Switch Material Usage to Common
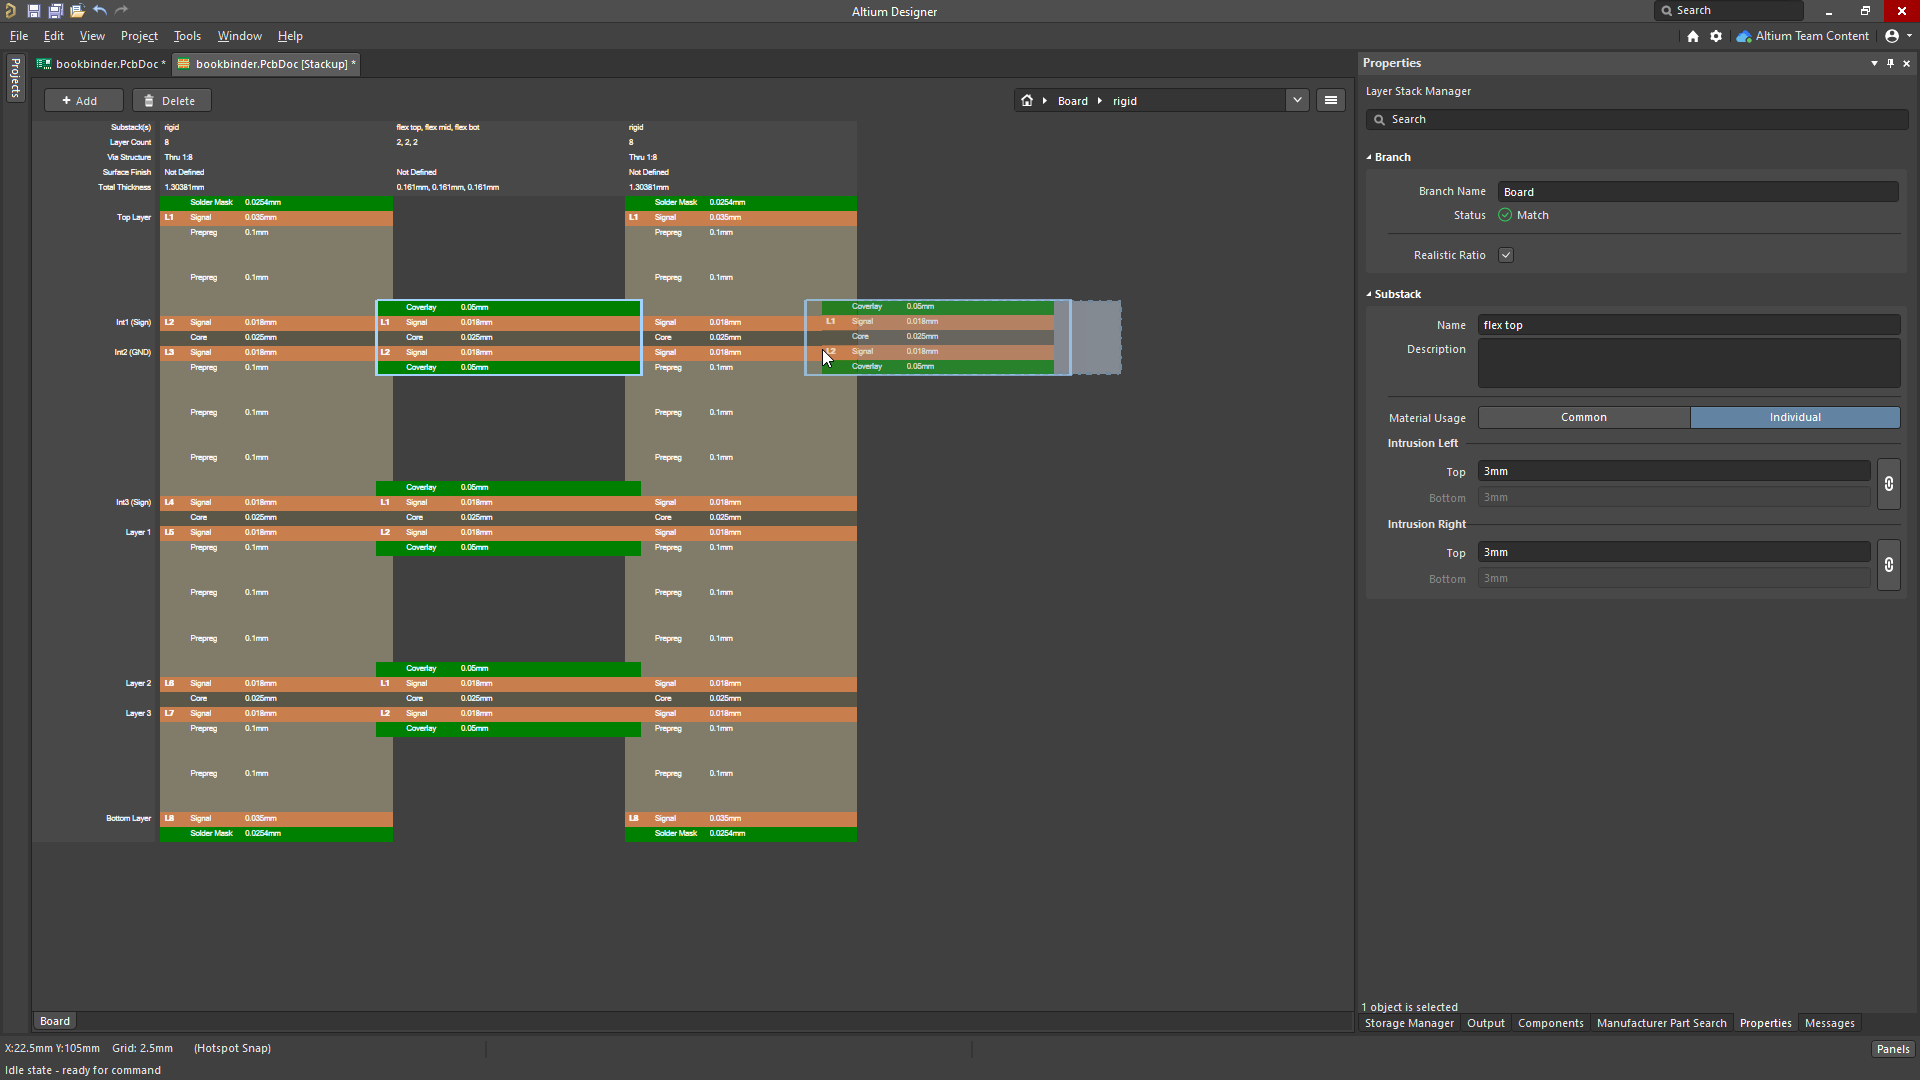 point(1583,417)
